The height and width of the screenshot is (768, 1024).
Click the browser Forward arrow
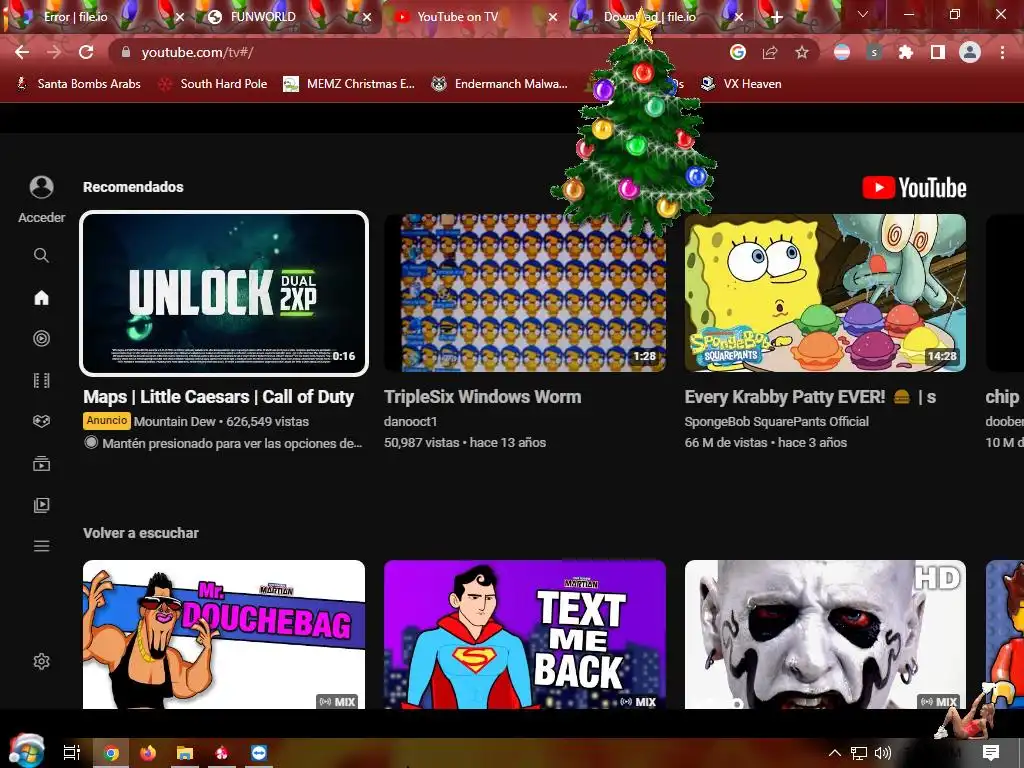[54, 52]
